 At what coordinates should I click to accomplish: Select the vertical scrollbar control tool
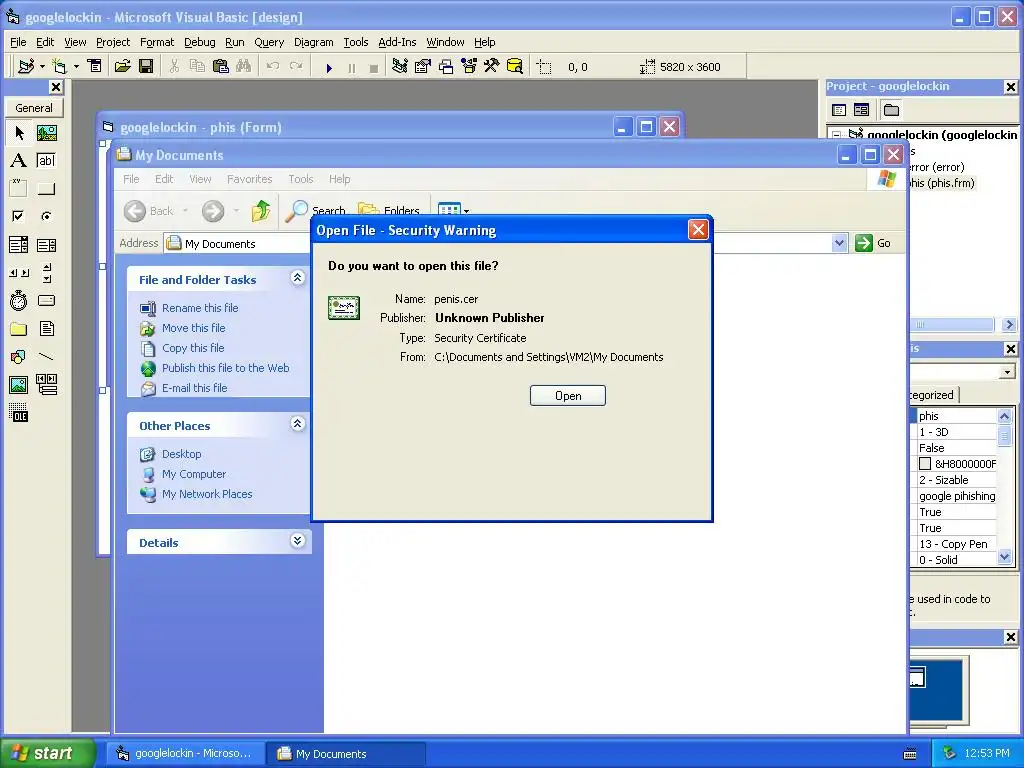[x=46, y=273]
